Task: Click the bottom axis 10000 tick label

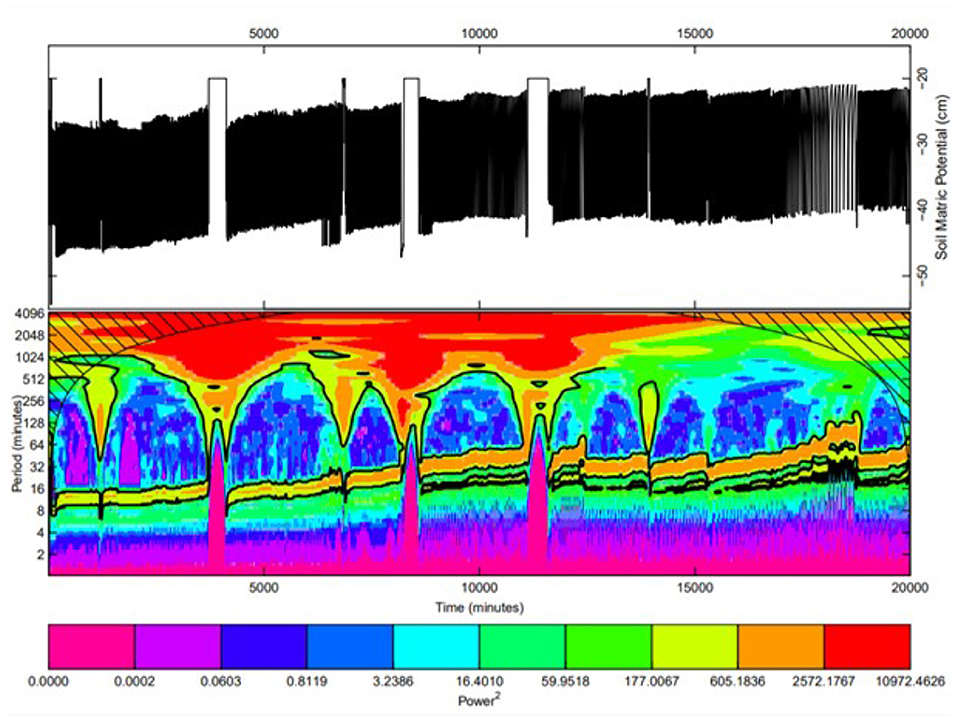Action: pyautogui.click(x=479, y=588)
